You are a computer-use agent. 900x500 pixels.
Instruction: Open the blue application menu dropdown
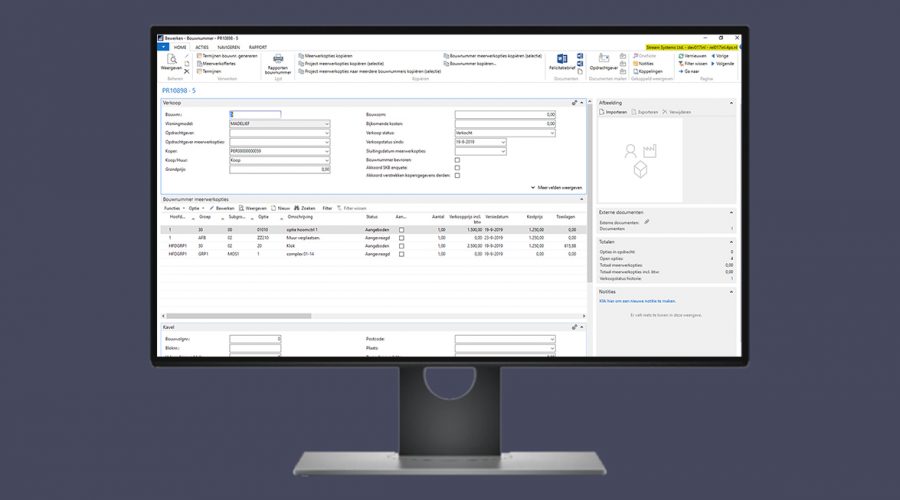pyautogui.click(x=163, y=47)
